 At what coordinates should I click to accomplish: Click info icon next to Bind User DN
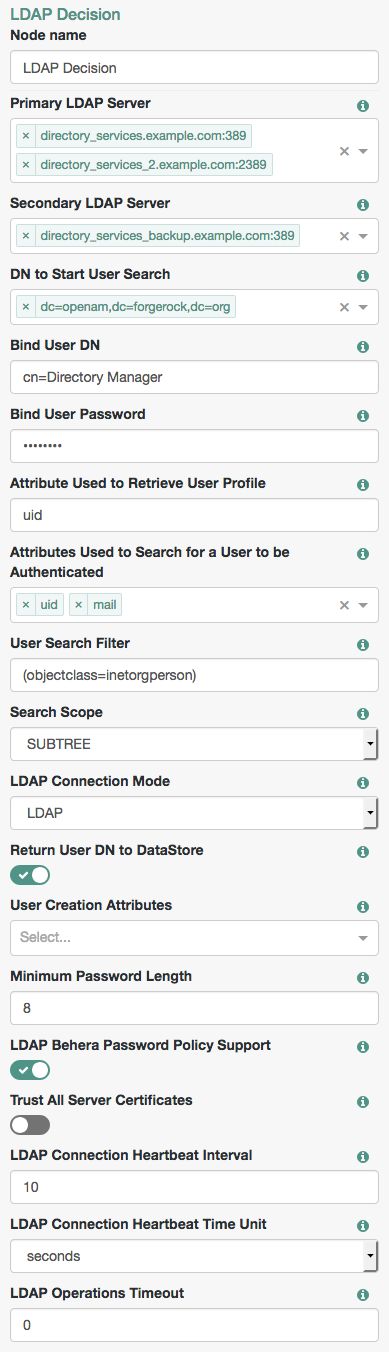pos(363,347)
